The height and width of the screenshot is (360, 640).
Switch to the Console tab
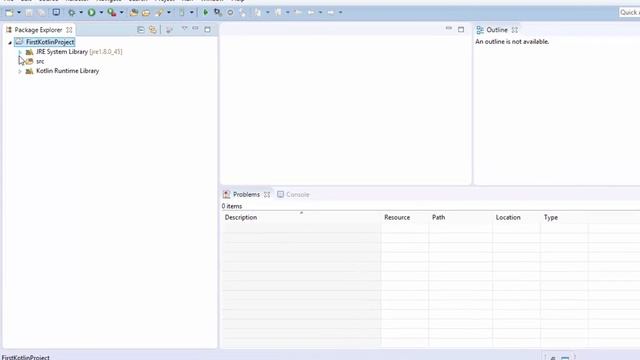click(x=293, y=195)
